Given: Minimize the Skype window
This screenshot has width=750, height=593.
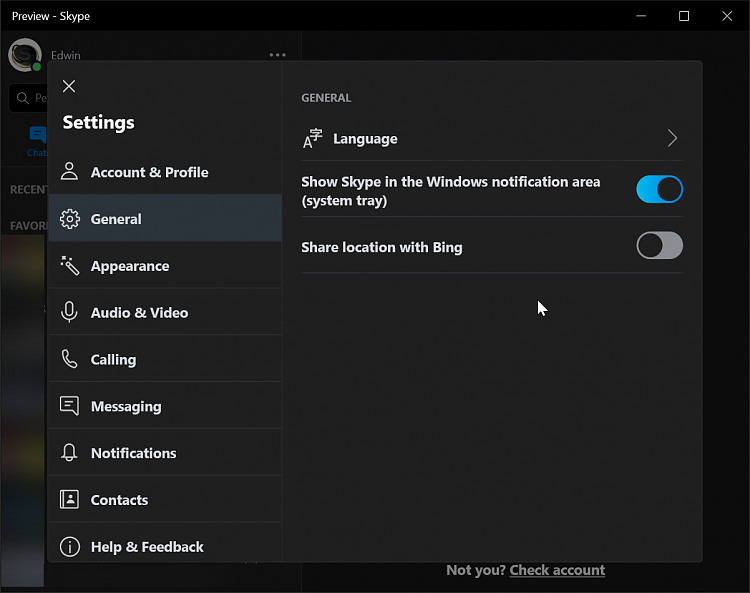Looking at the screenshot, I should pos(641,16).
